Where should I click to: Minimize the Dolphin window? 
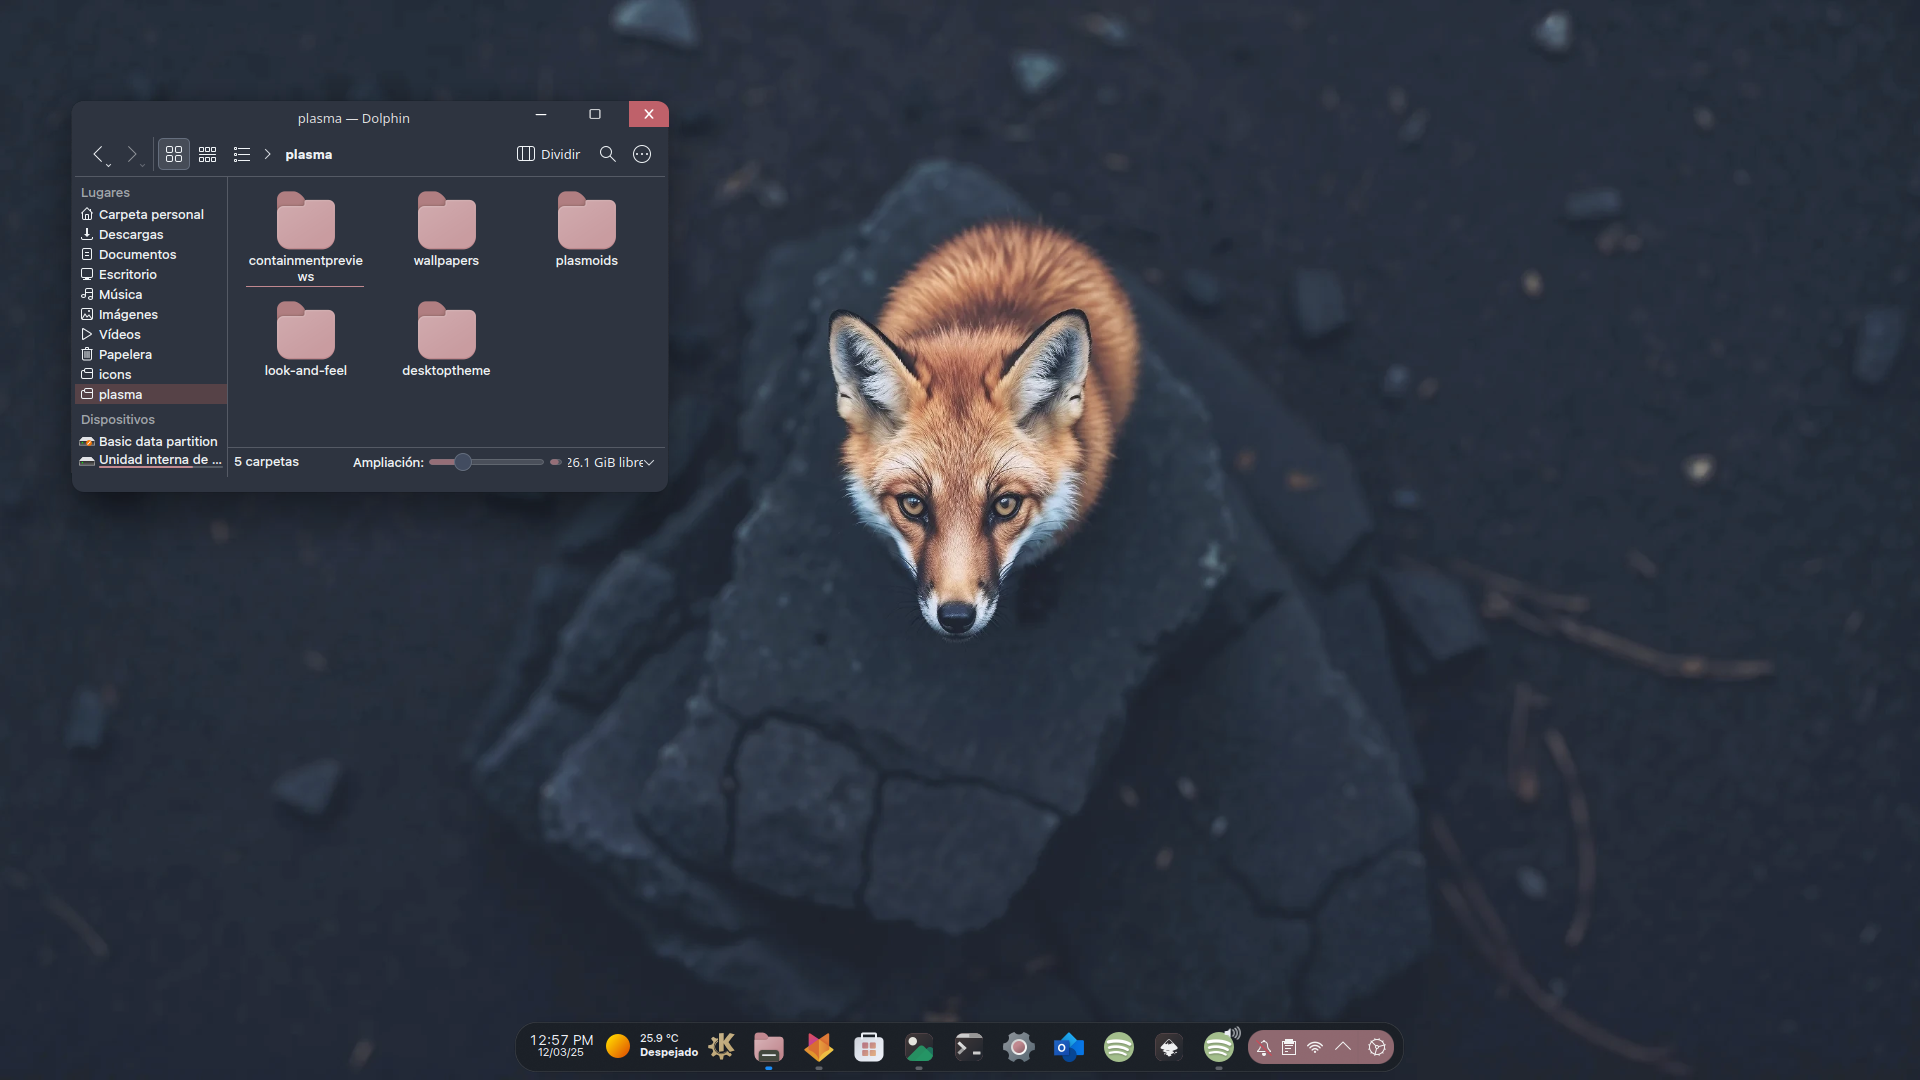(x=541, y=114)
